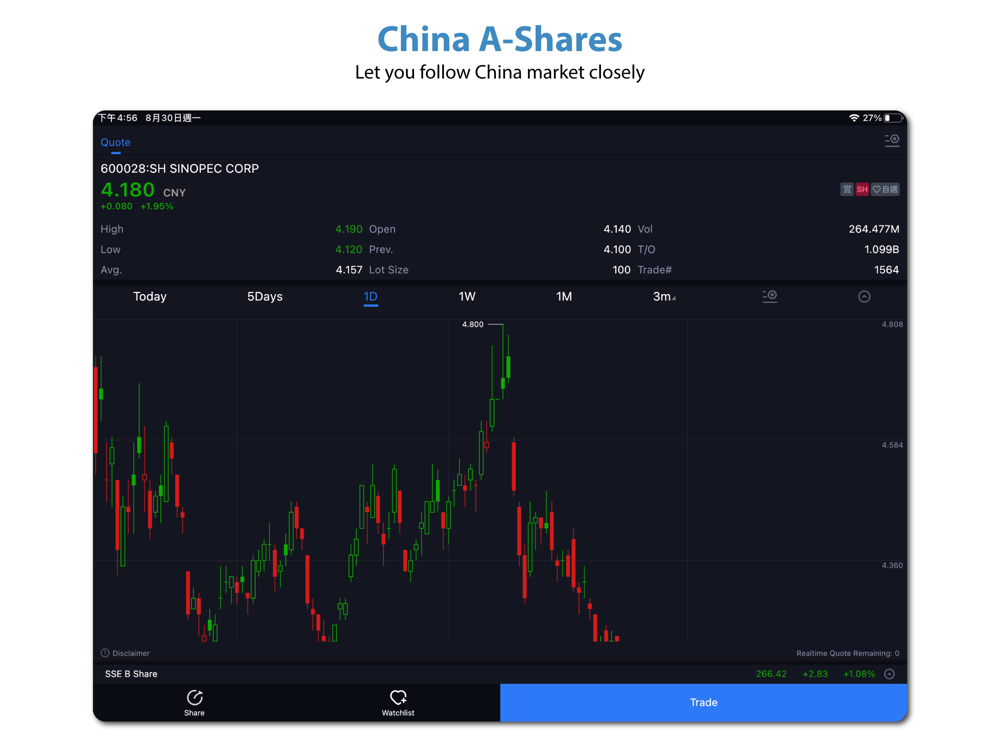Open settings icon in Quote header
Screen dimensions: 1000x750
[892, 140]
